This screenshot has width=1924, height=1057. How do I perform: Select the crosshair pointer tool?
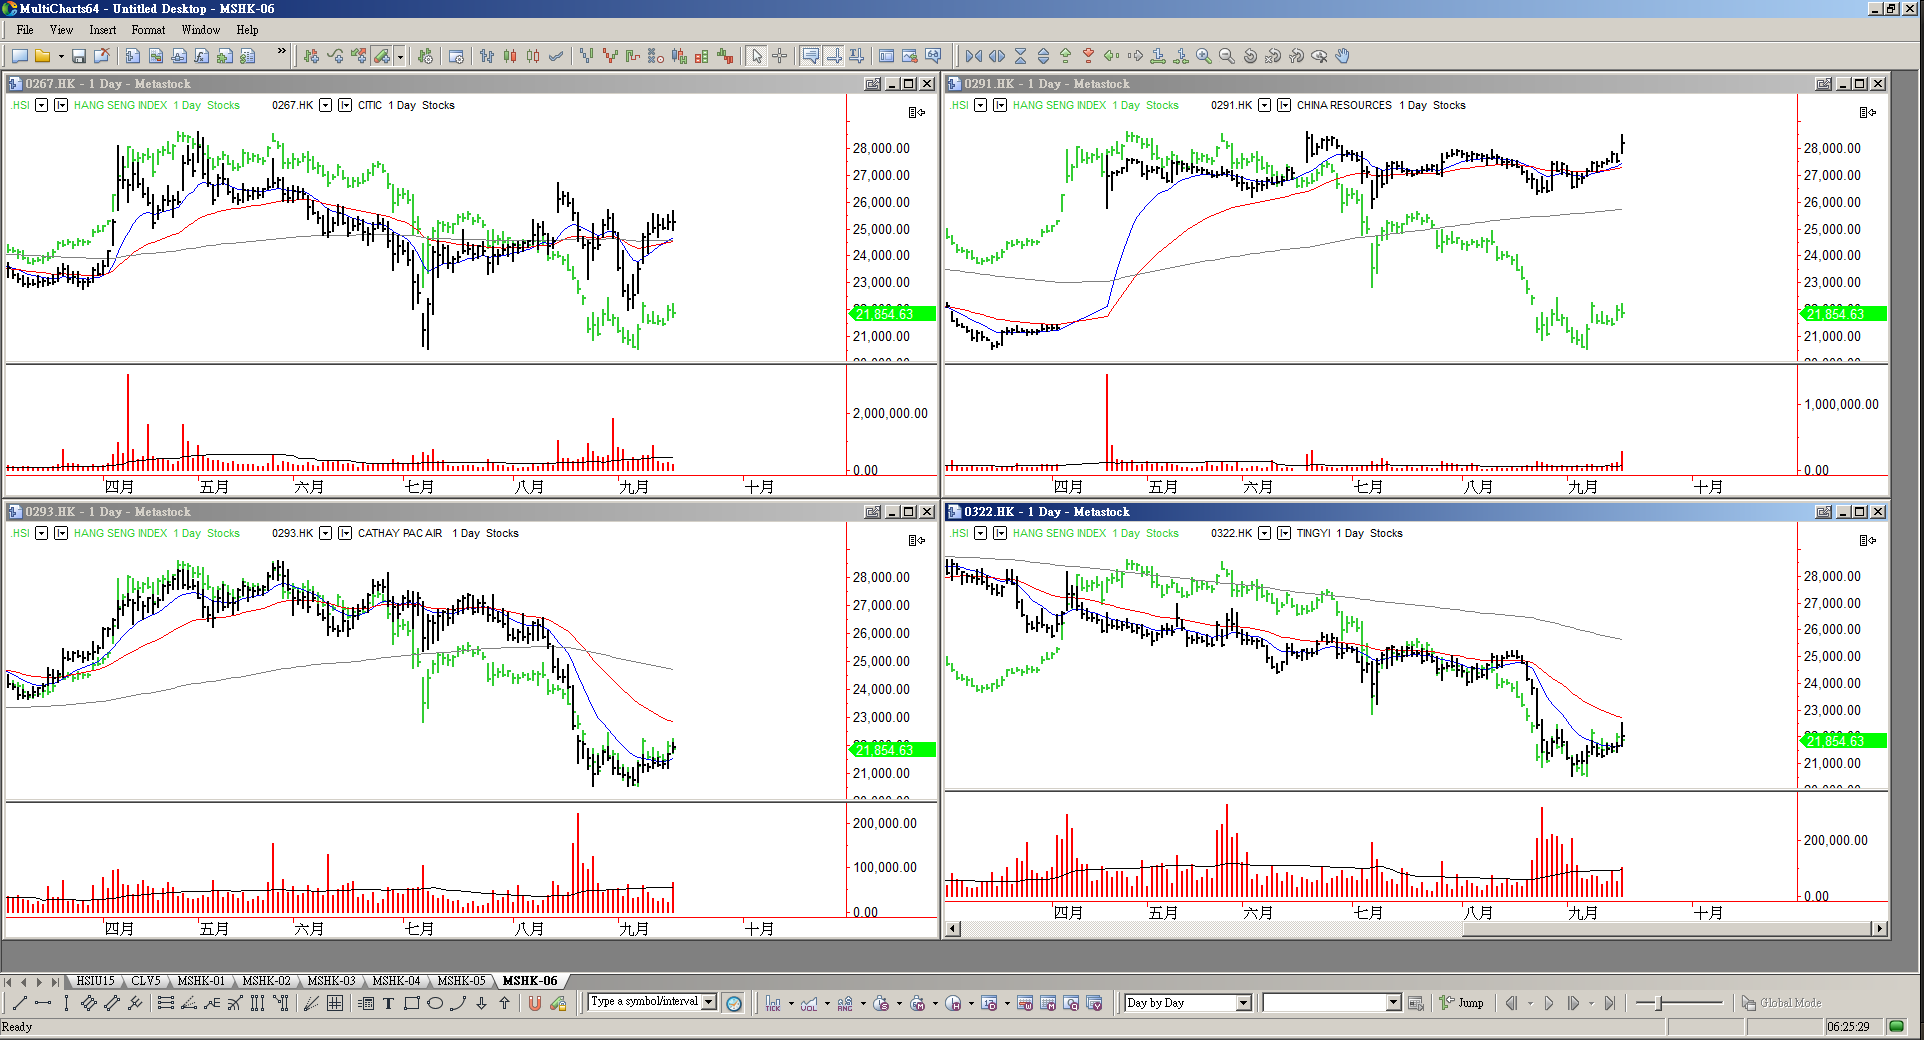[780, 56]
